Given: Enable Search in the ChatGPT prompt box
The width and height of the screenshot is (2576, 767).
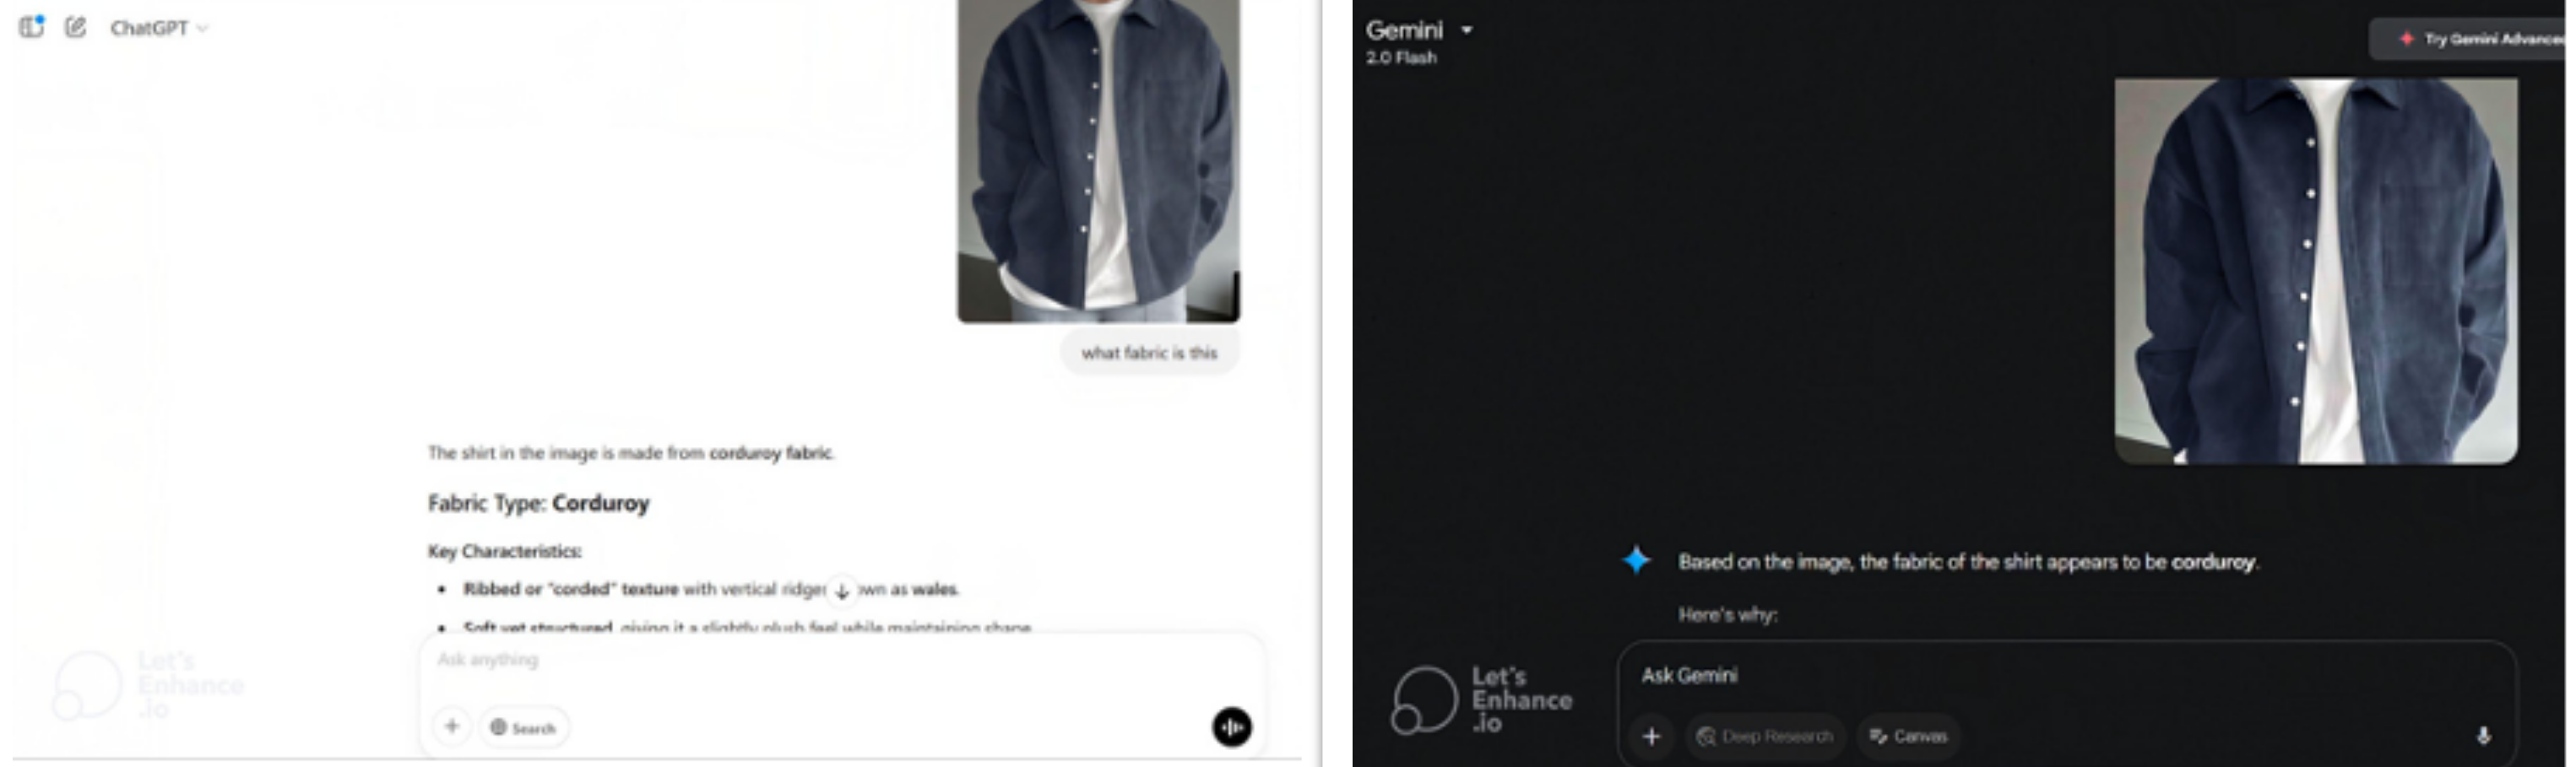Looking at the screenshot, I should [524, 727].
